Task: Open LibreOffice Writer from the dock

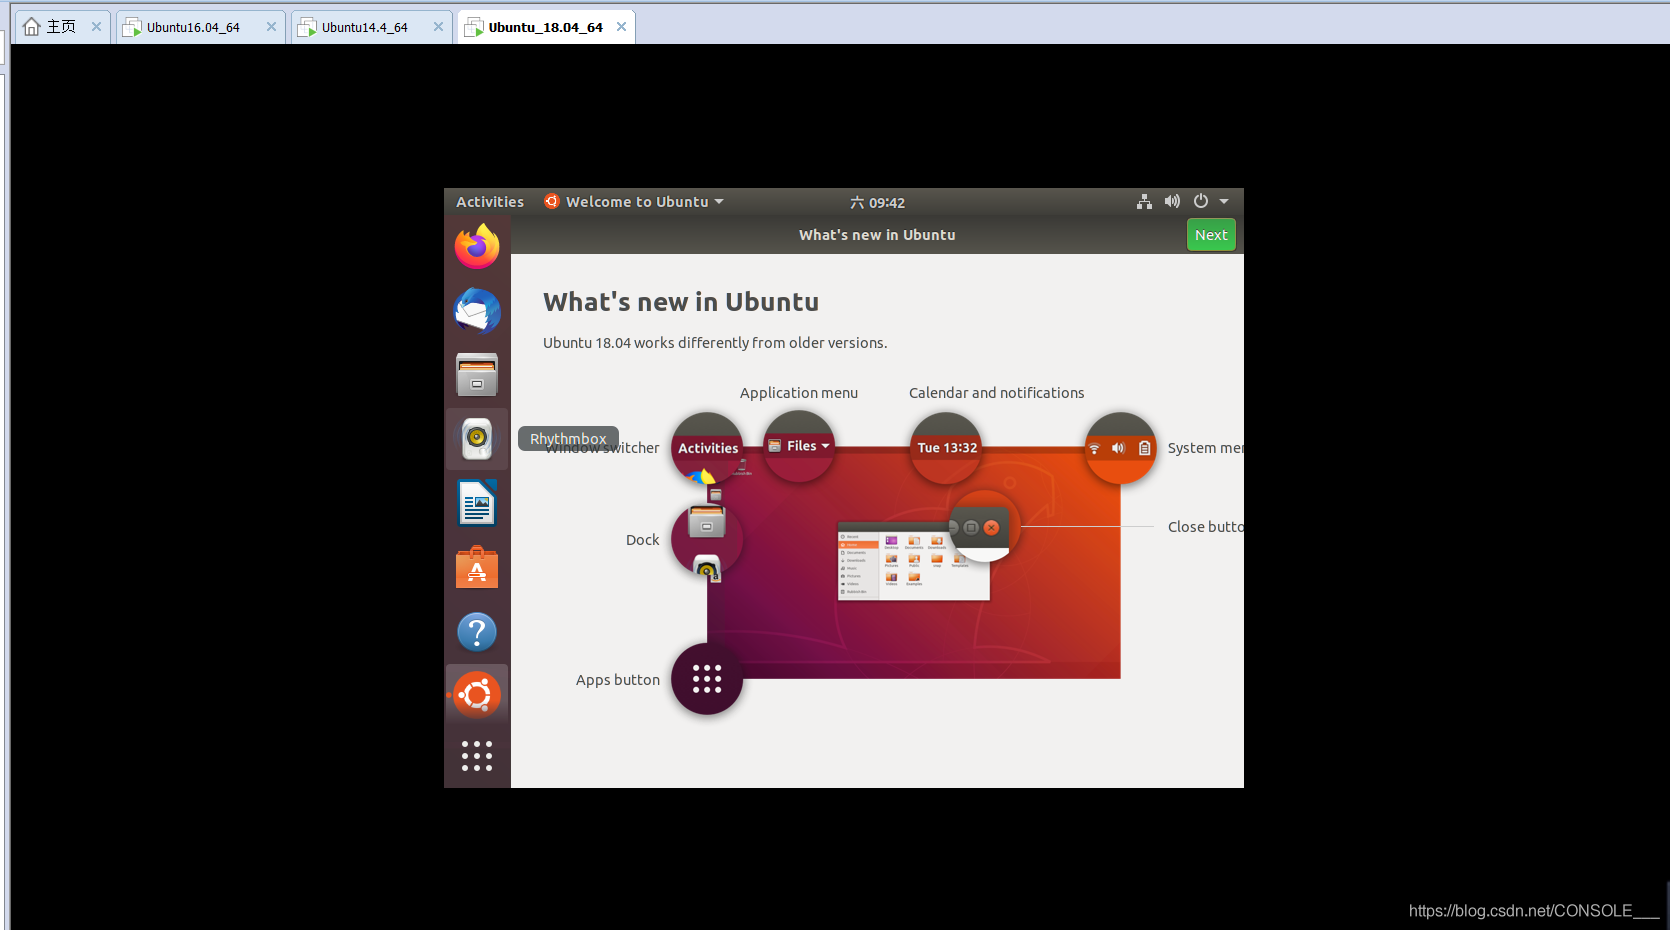Action: 477,503
